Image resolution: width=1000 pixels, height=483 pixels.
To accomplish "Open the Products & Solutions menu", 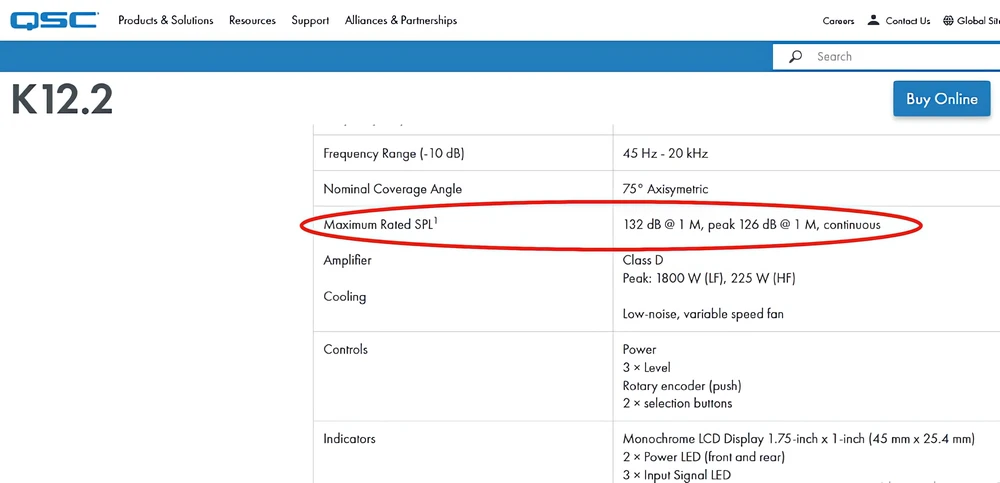I will [166, 20].
